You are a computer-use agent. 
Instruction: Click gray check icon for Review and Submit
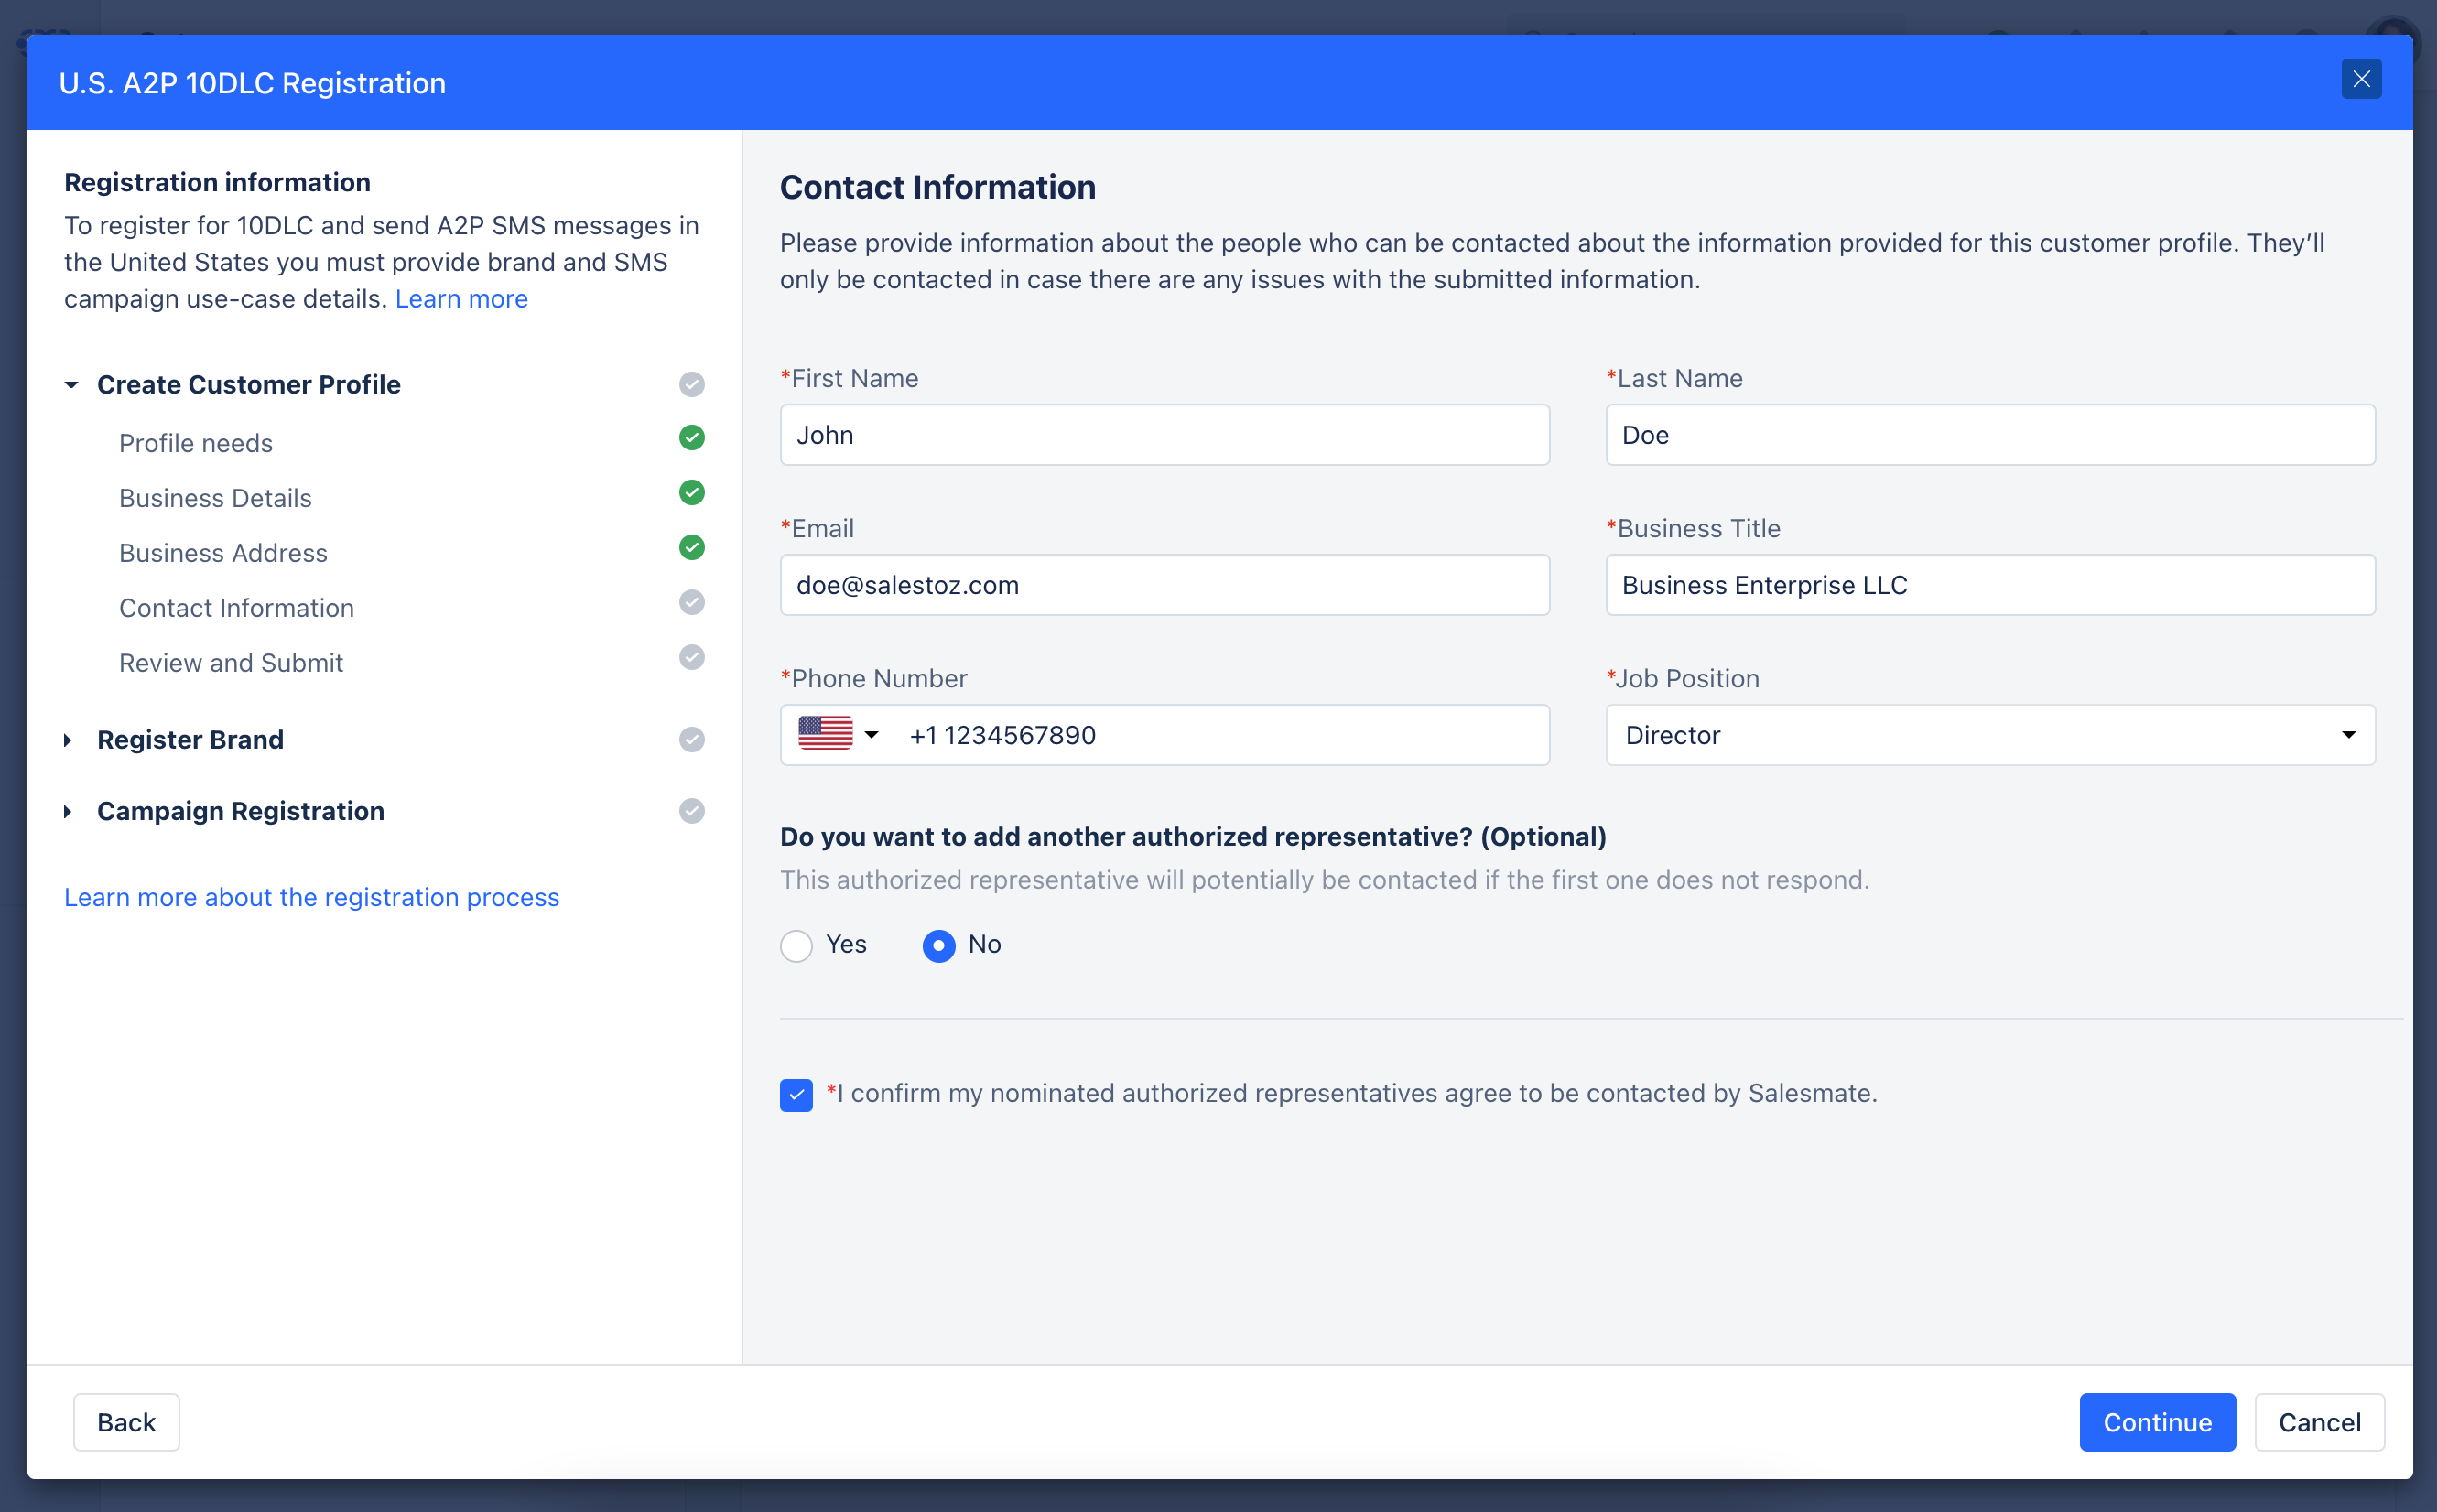tap(691, 658)
